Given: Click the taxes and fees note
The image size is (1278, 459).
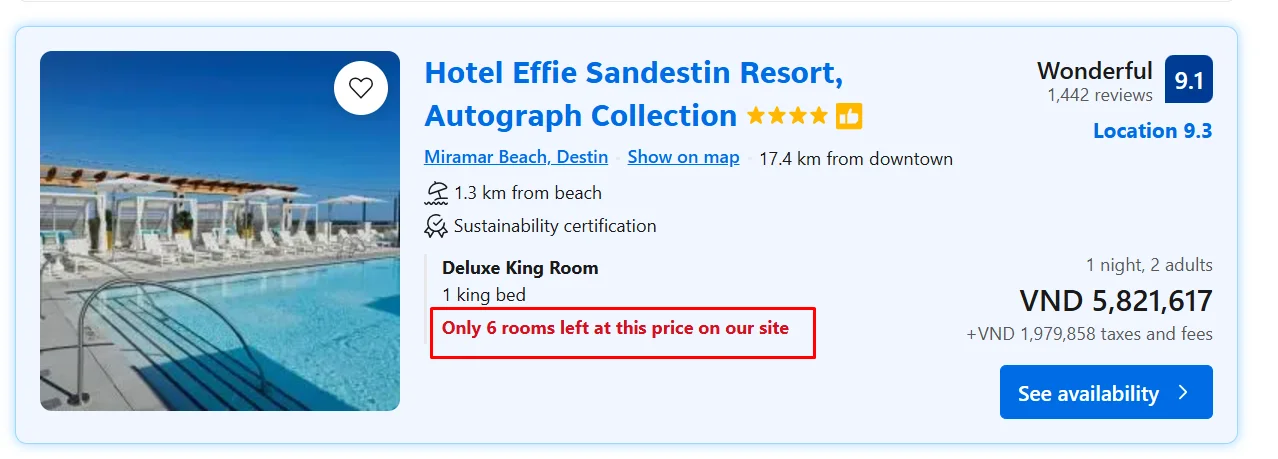Looking at the screenshot, I should click(x=1090, y=334).
